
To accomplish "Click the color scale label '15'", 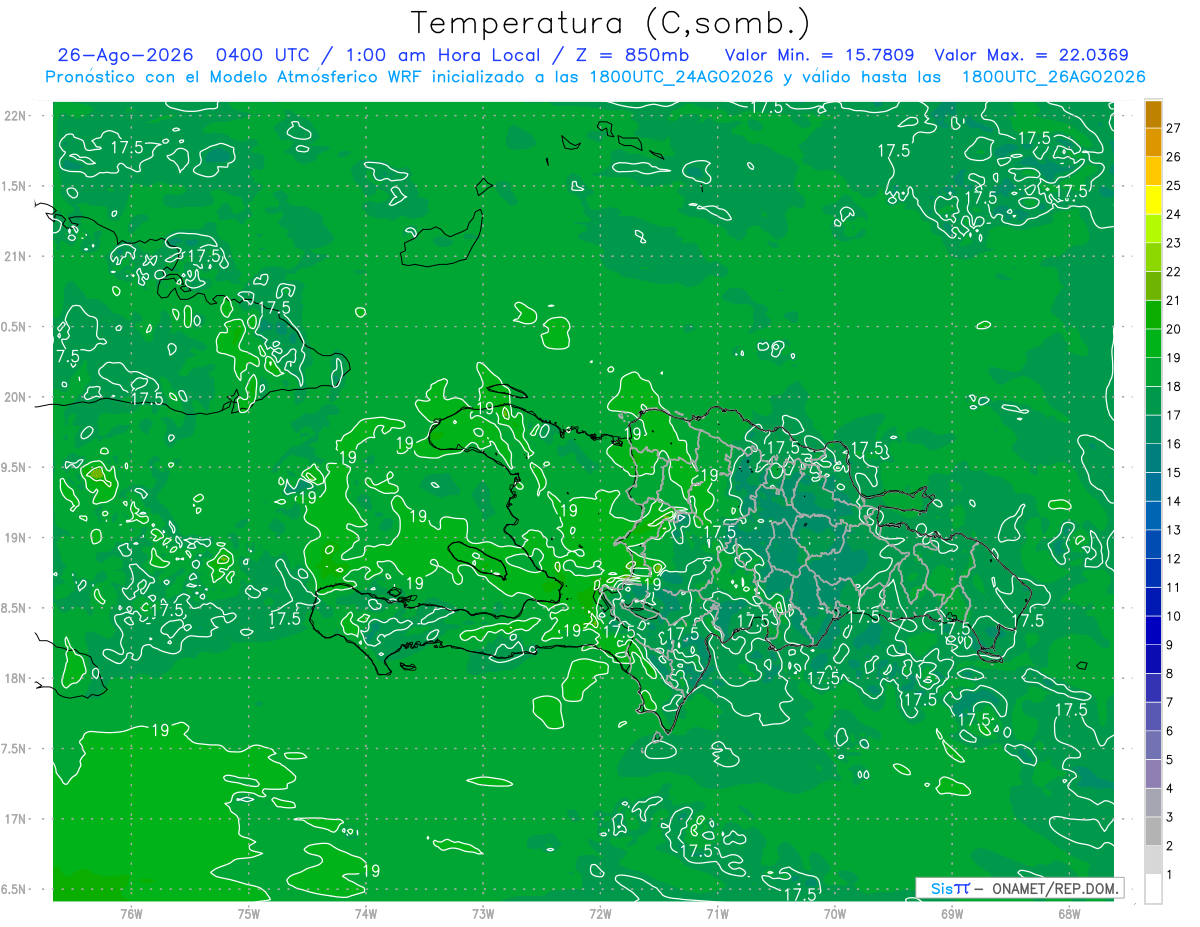I will click(x=1174, y=472).
